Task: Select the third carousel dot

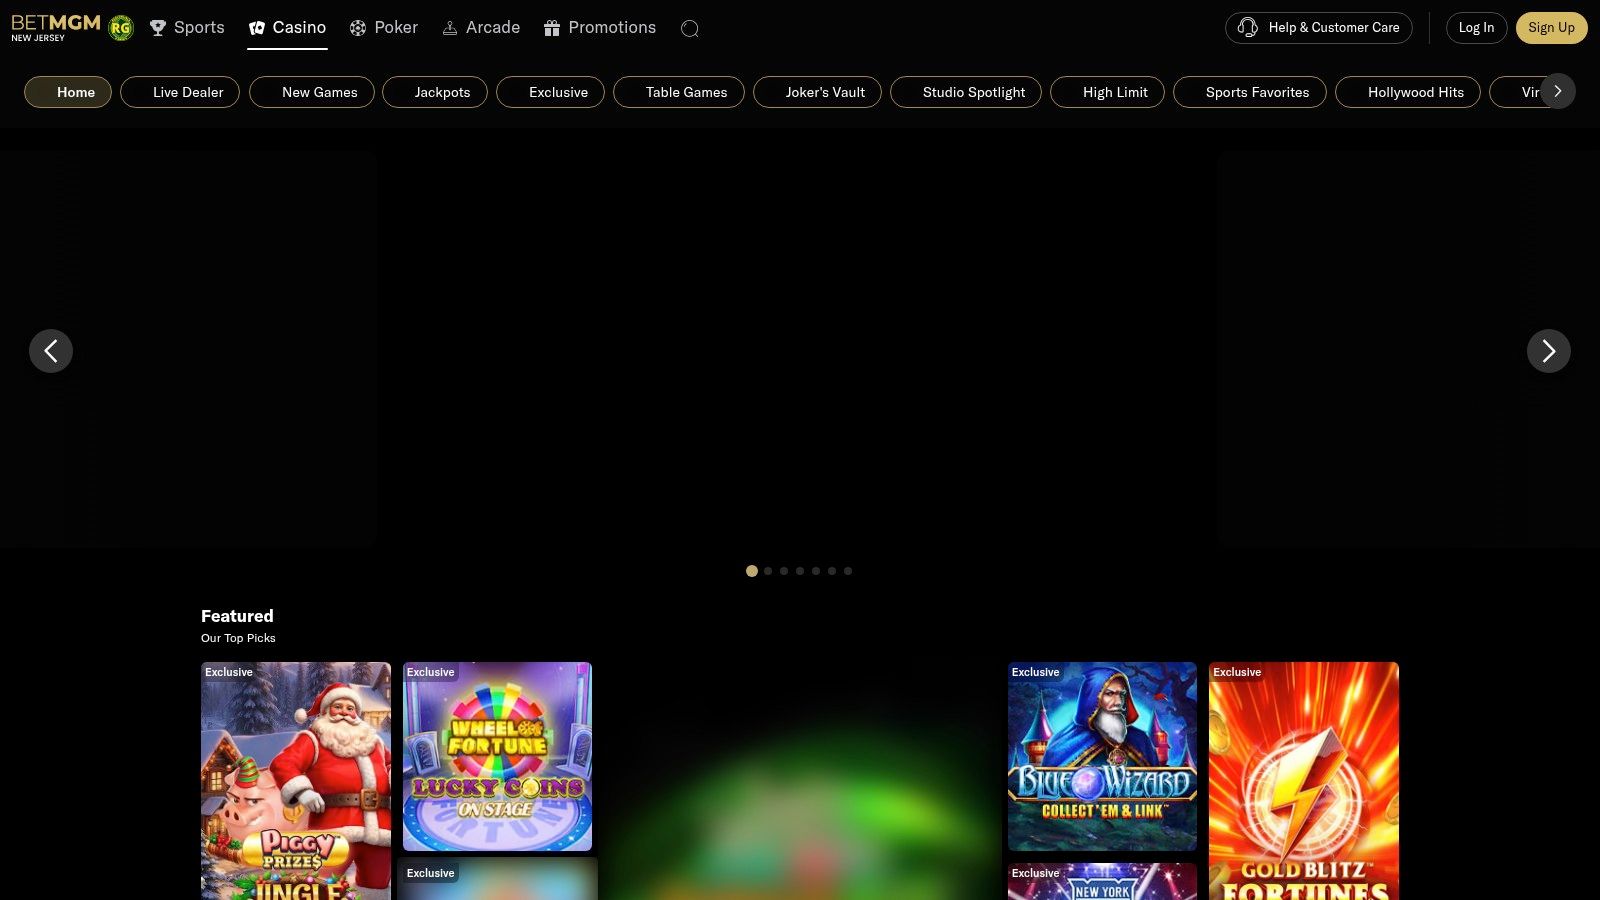Action: coord(784,571)
